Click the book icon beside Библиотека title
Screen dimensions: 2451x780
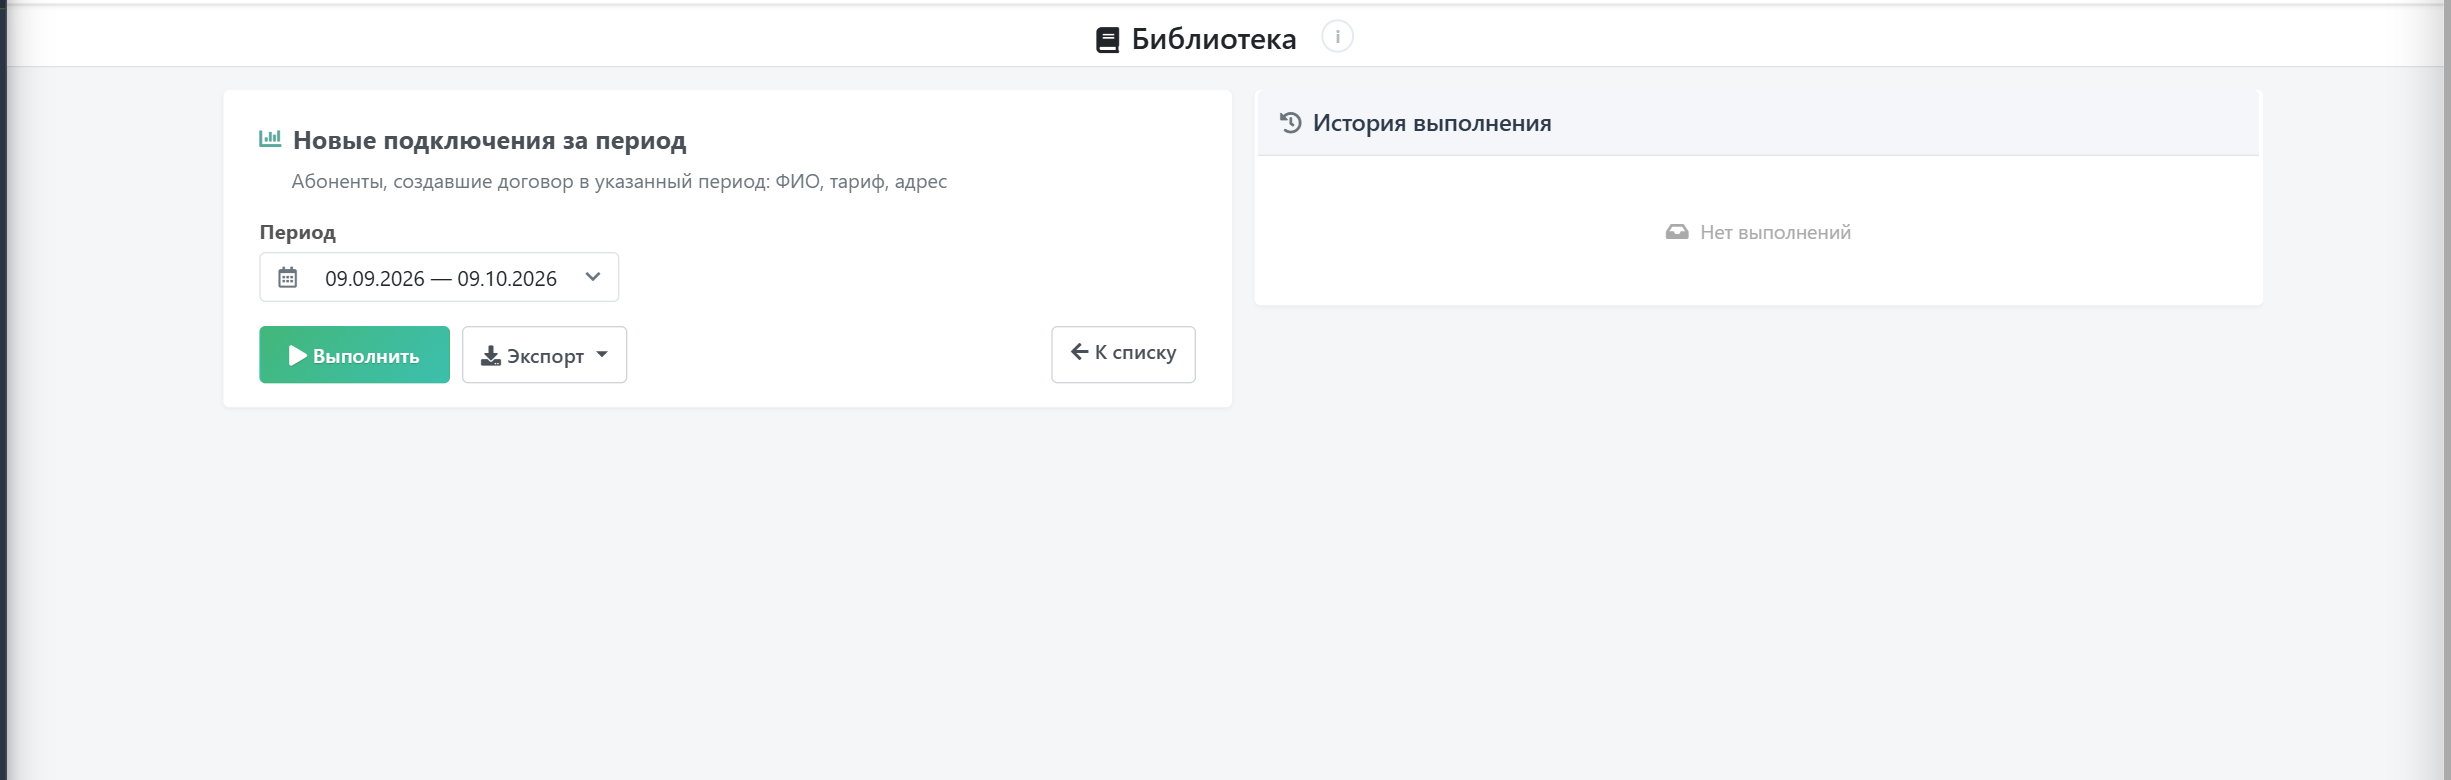click(x=1107, y=40)
